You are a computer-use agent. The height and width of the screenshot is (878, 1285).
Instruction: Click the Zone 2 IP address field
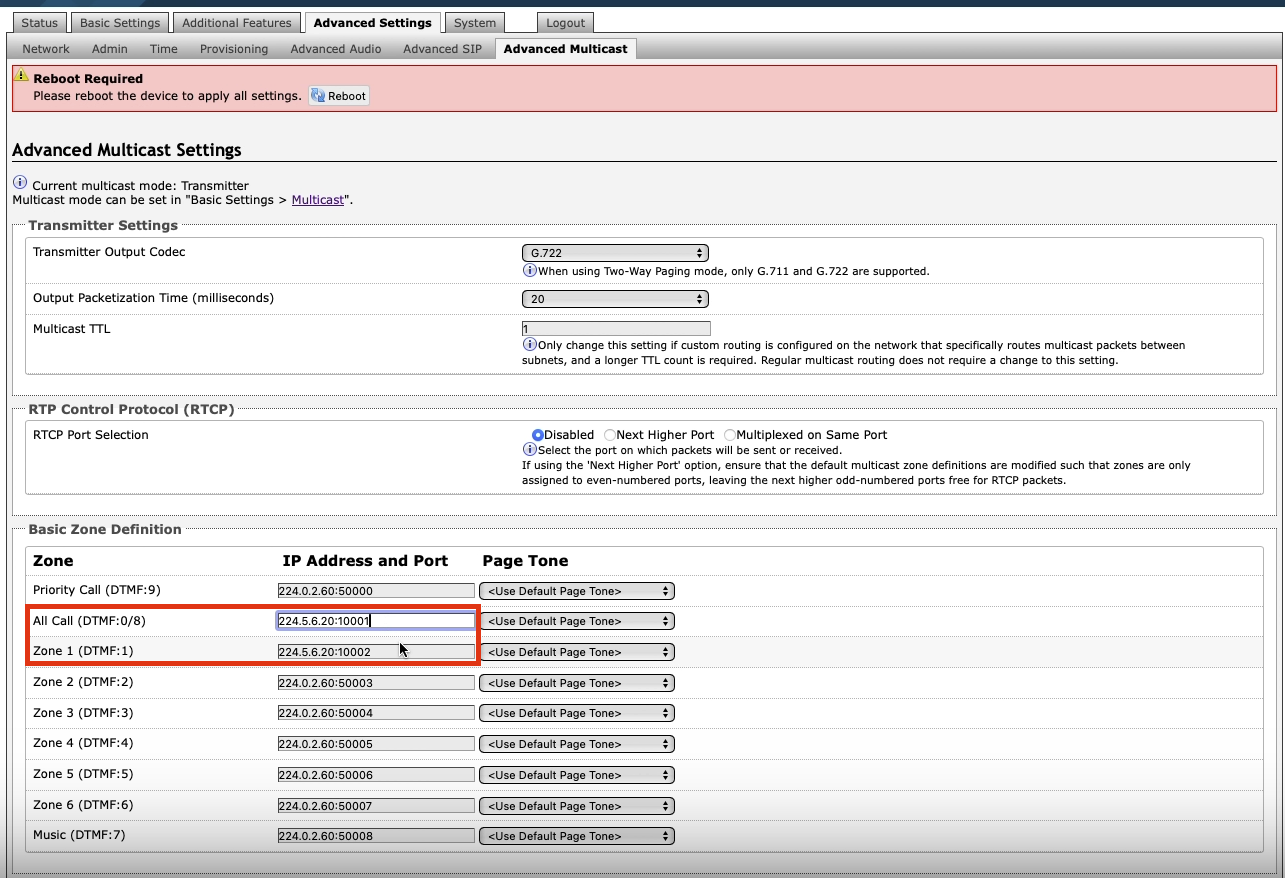click(x=376, y=683)
